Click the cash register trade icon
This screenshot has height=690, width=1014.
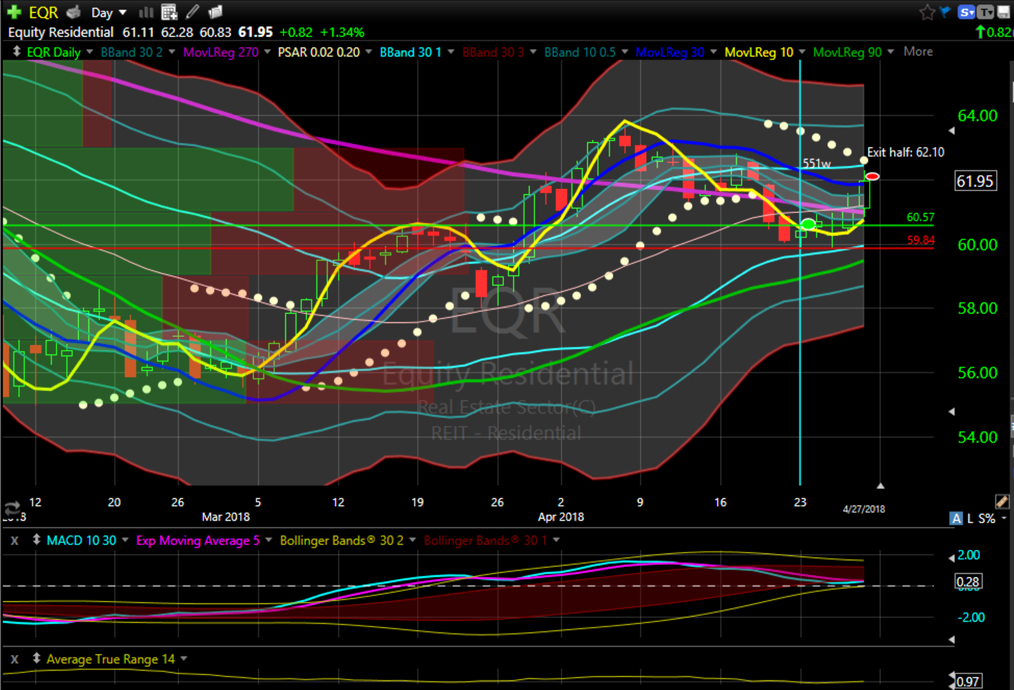pyautogui.click(x=74, y=12)
